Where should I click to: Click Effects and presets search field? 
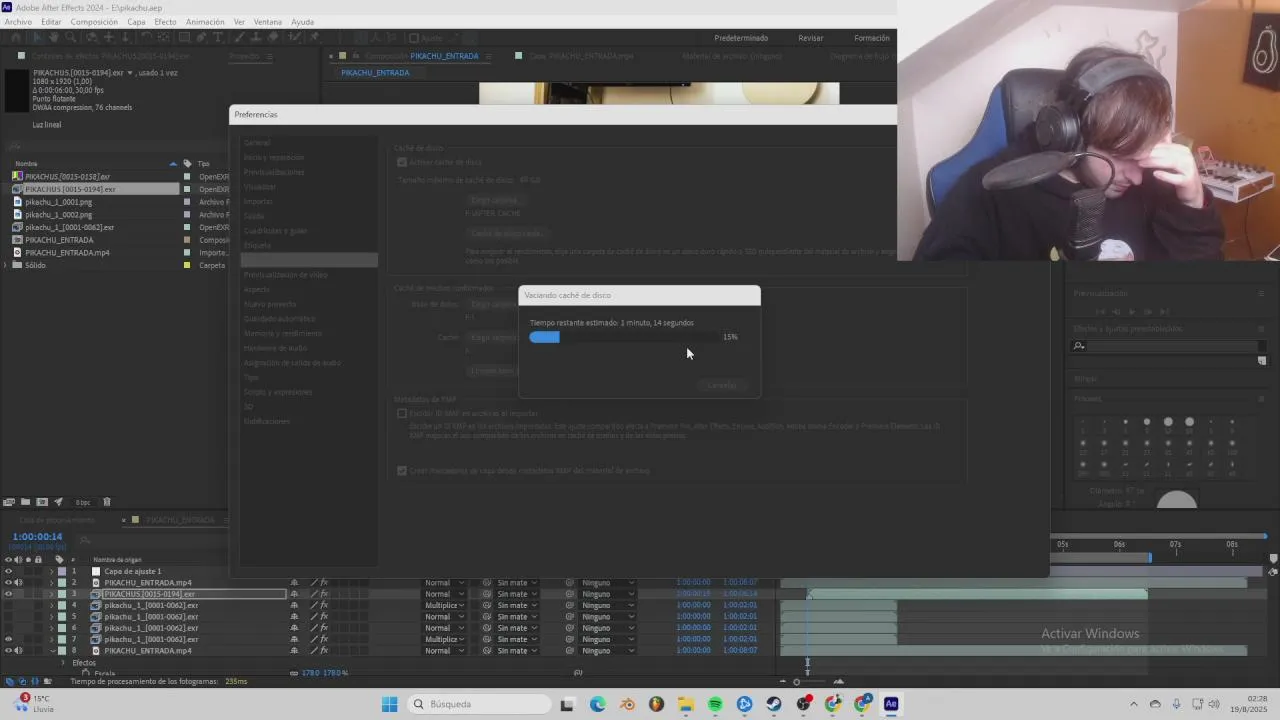1169,346
